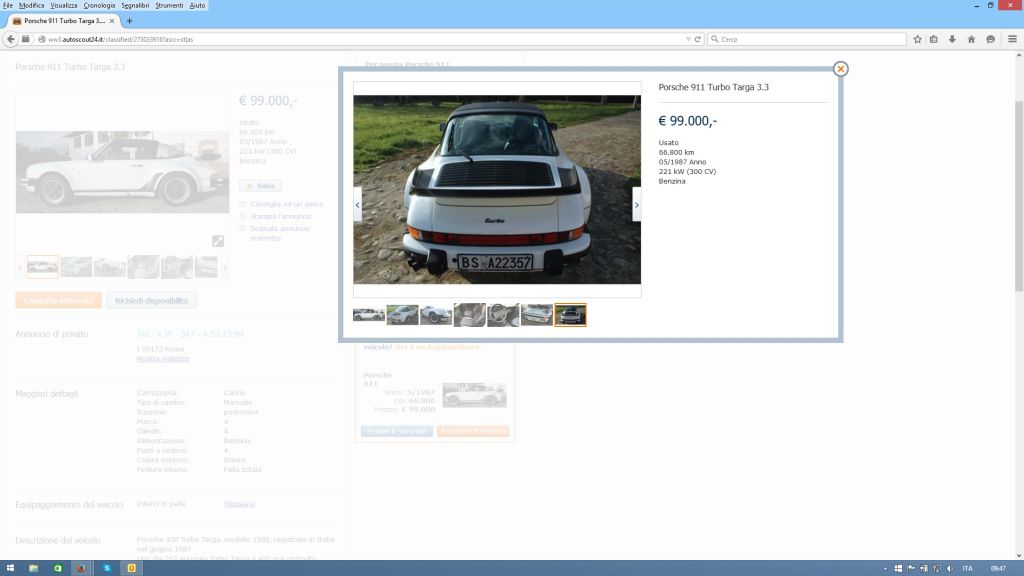Select the fifth gallery thumbnail, steering wheel
The width and height of the screenshot is (1024, 576).
click(504, 315)
